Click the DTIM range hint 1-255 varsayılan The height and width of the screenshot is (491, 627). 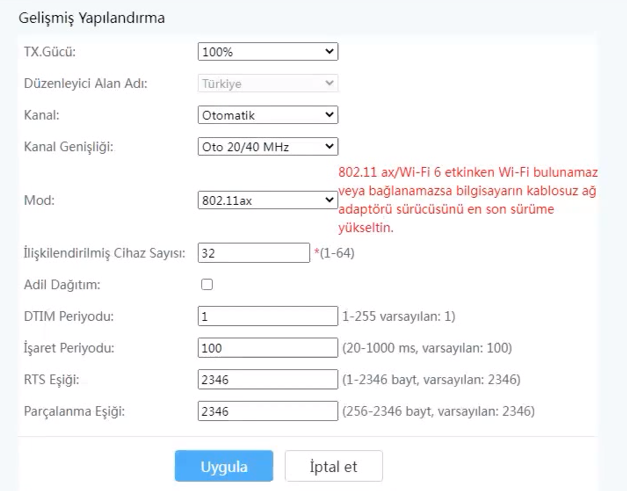(399, 317)
